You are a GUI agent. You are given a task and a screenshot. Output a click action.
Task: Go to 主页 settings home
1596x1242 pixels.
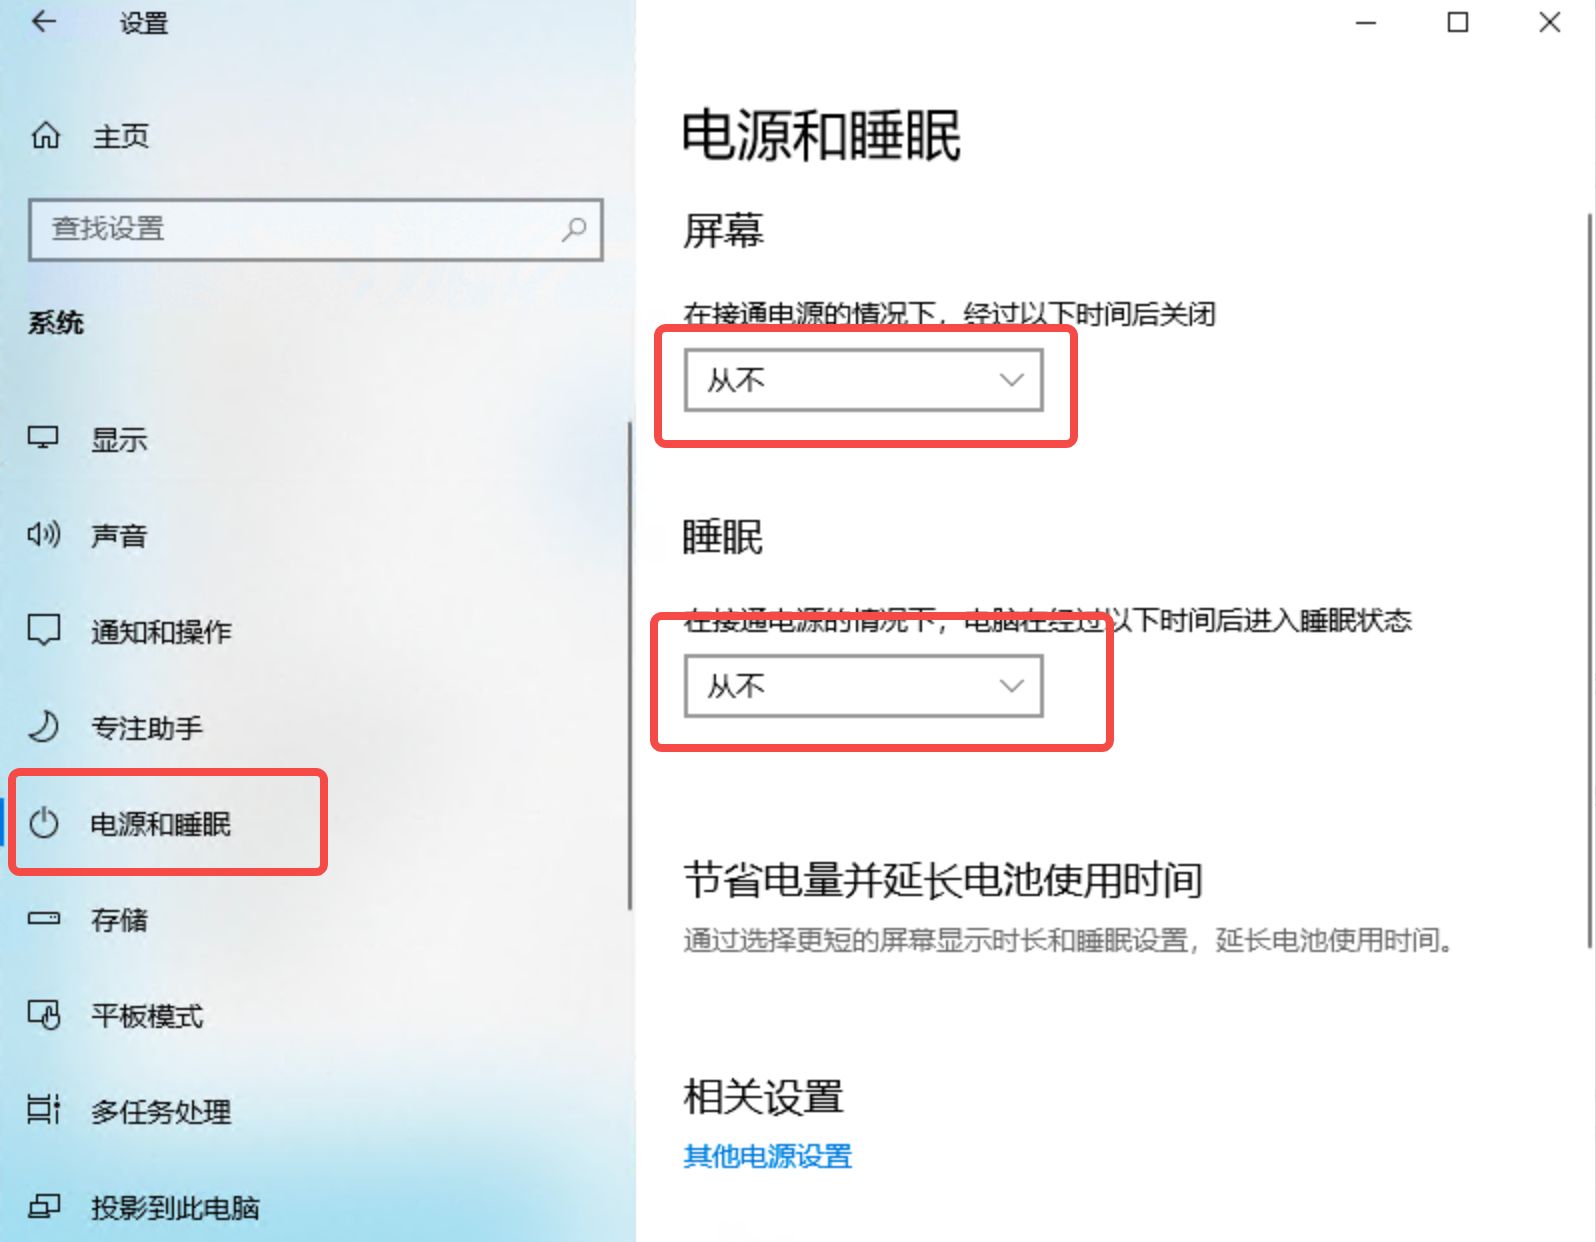click(x=120, y=135)
